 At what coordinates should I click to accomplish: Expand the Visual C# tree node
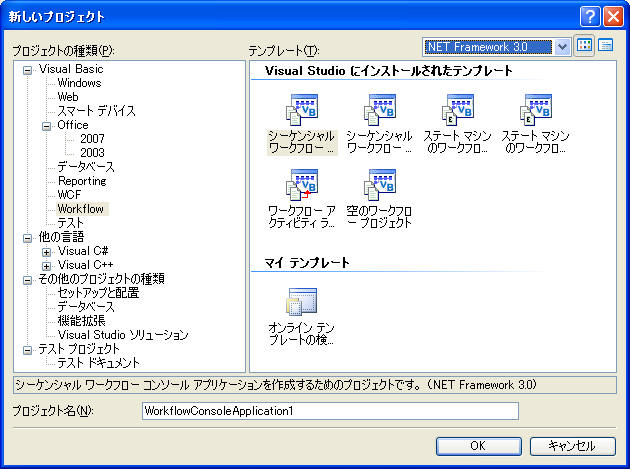click(x=47, y=252)
